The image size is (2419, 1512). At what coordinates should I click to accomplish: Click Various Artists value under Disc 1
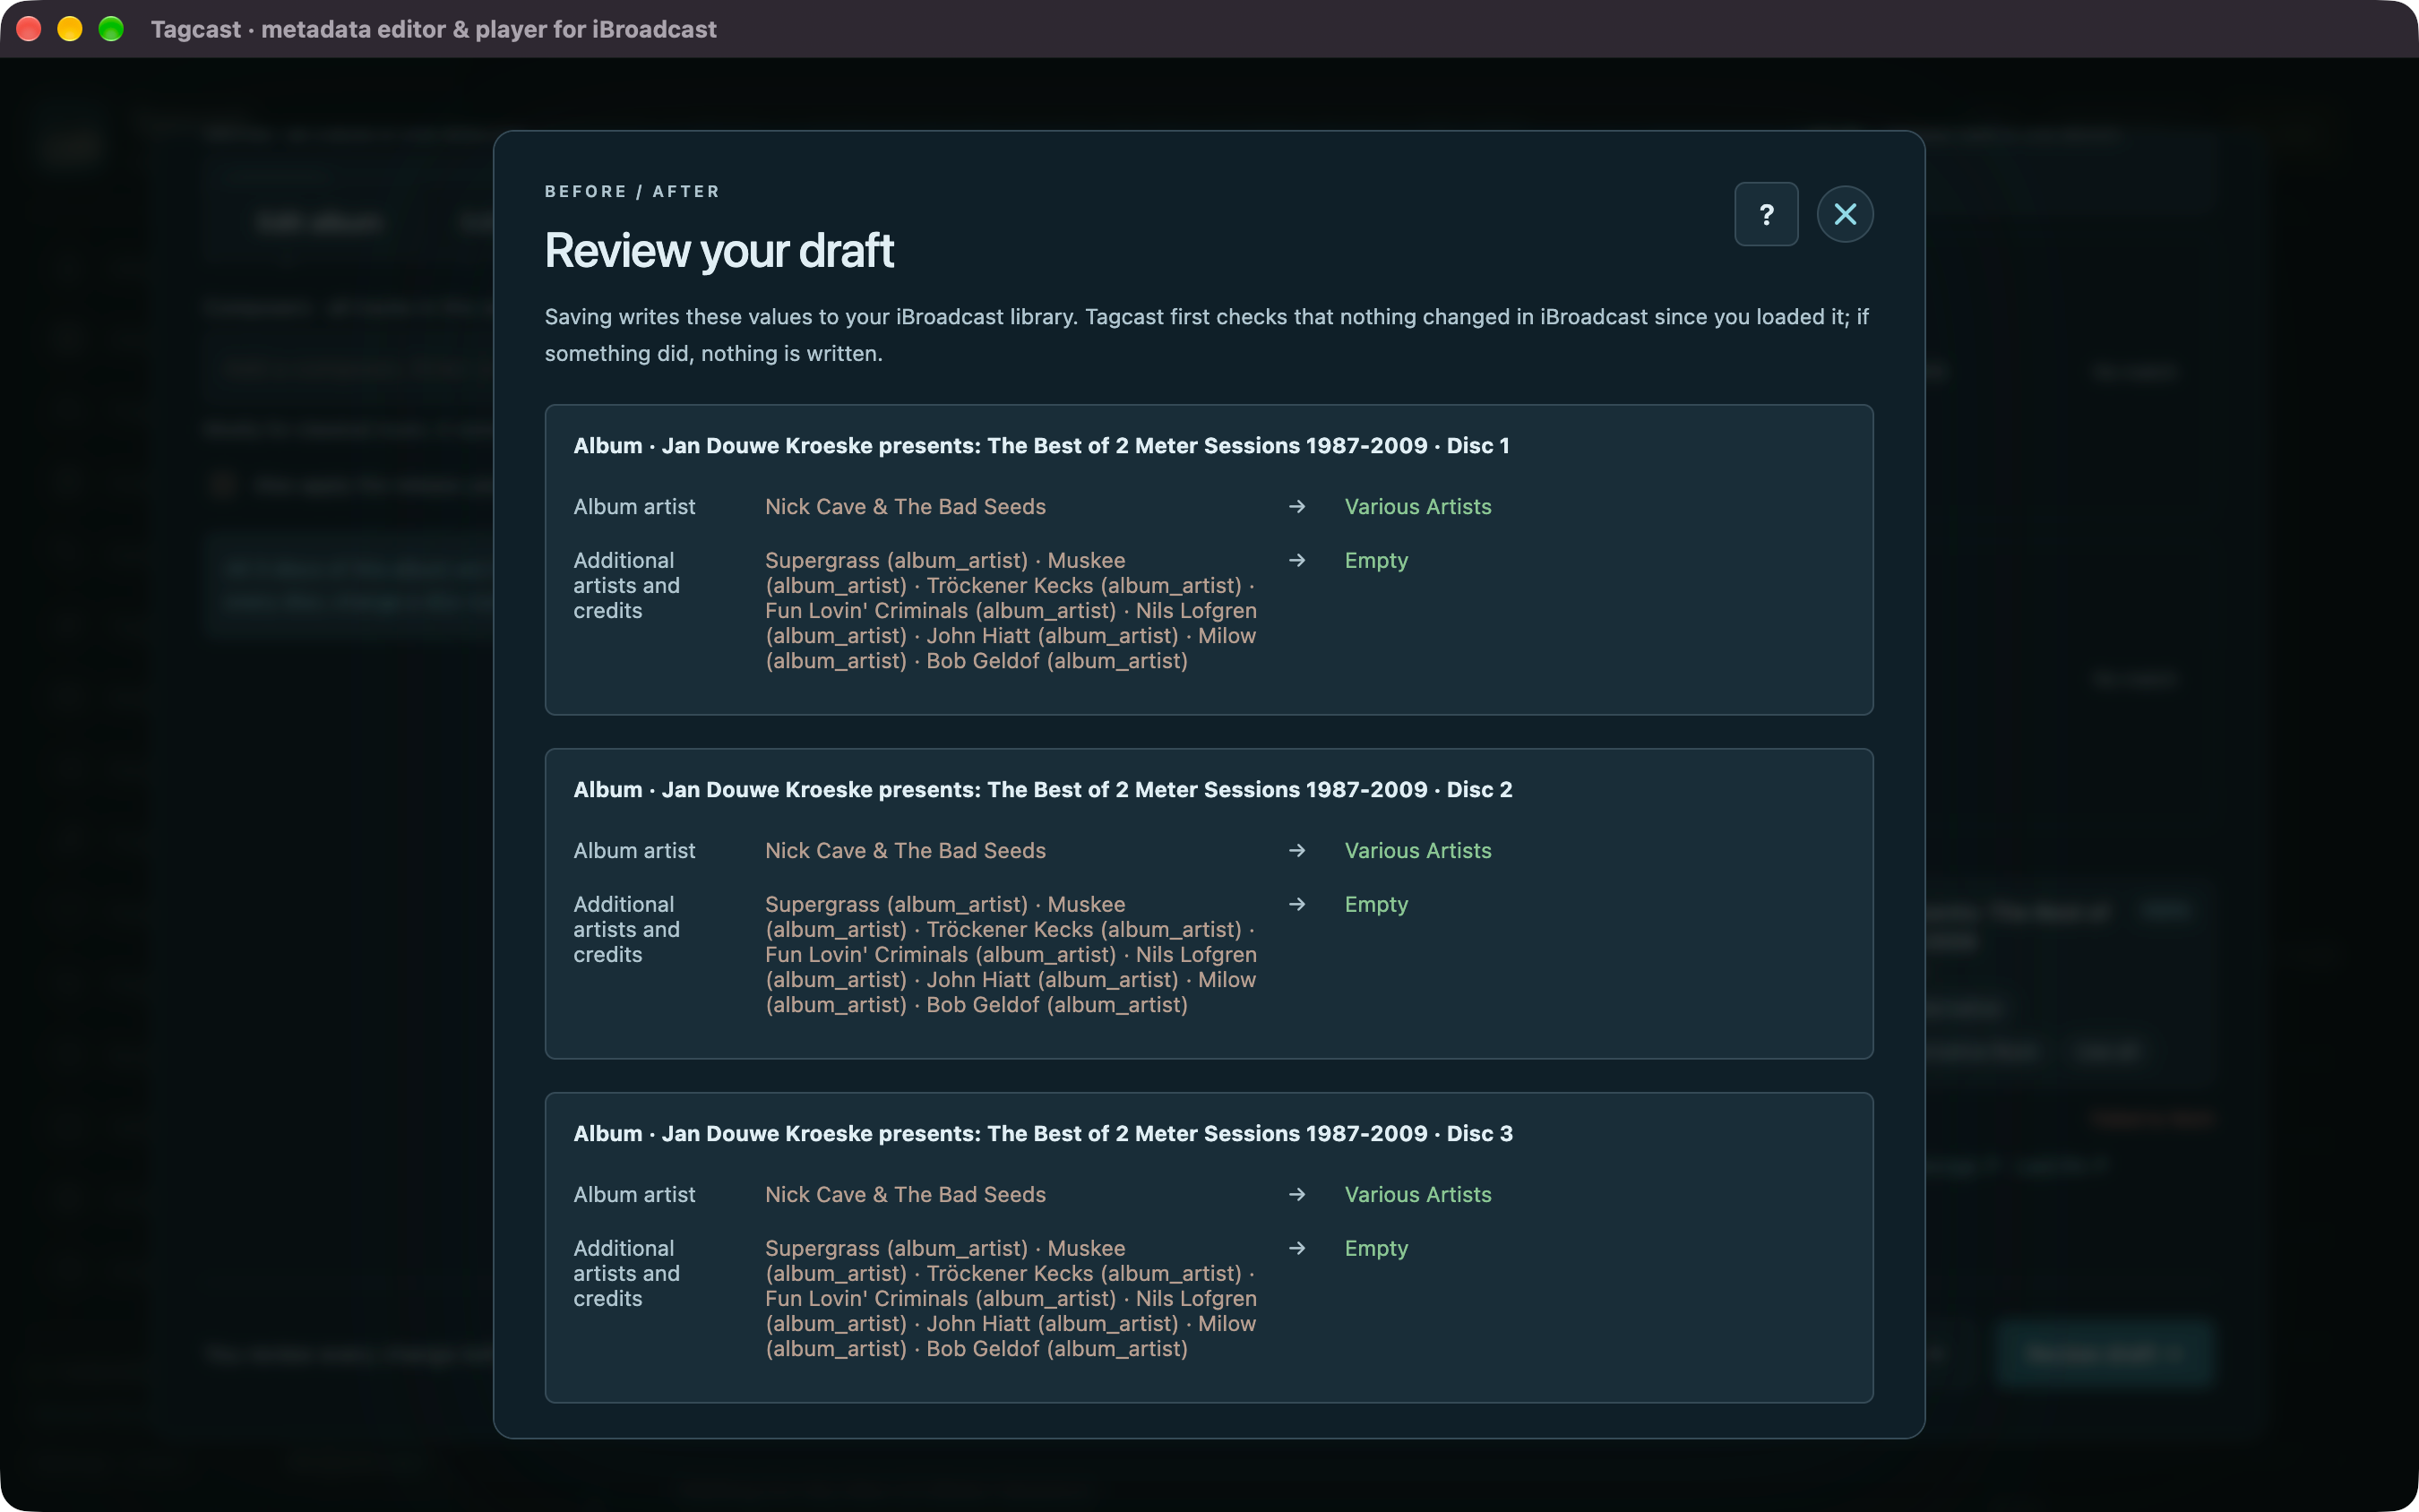tap(1417, 507)
